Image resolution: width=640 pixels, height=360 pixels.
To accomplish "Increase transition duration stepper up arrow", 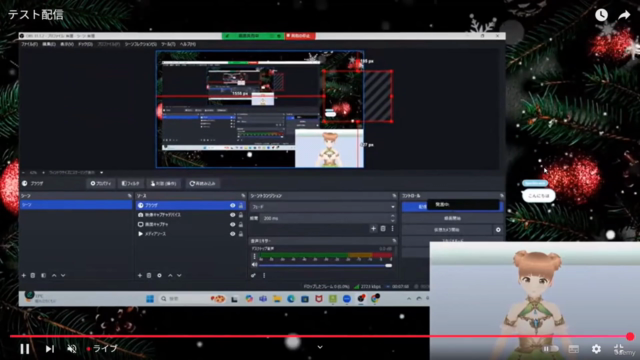I will point(393,216).
